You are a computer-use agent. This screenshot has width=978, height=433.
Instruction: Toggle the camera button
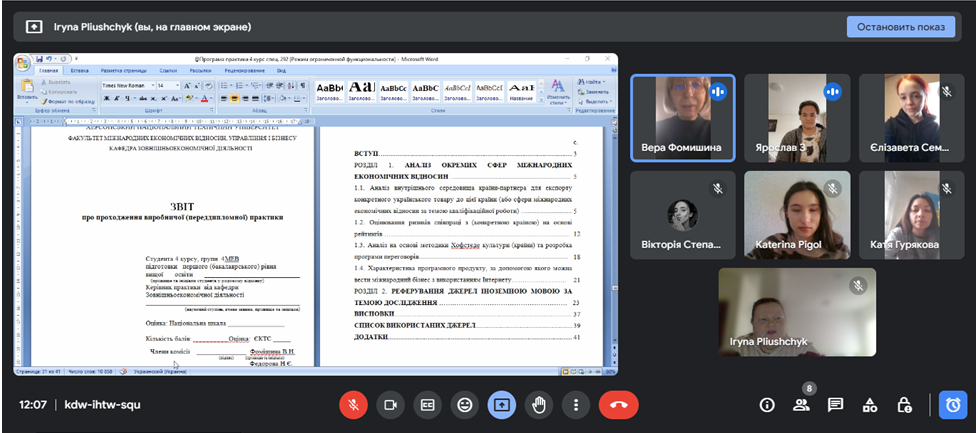point(390,405)
